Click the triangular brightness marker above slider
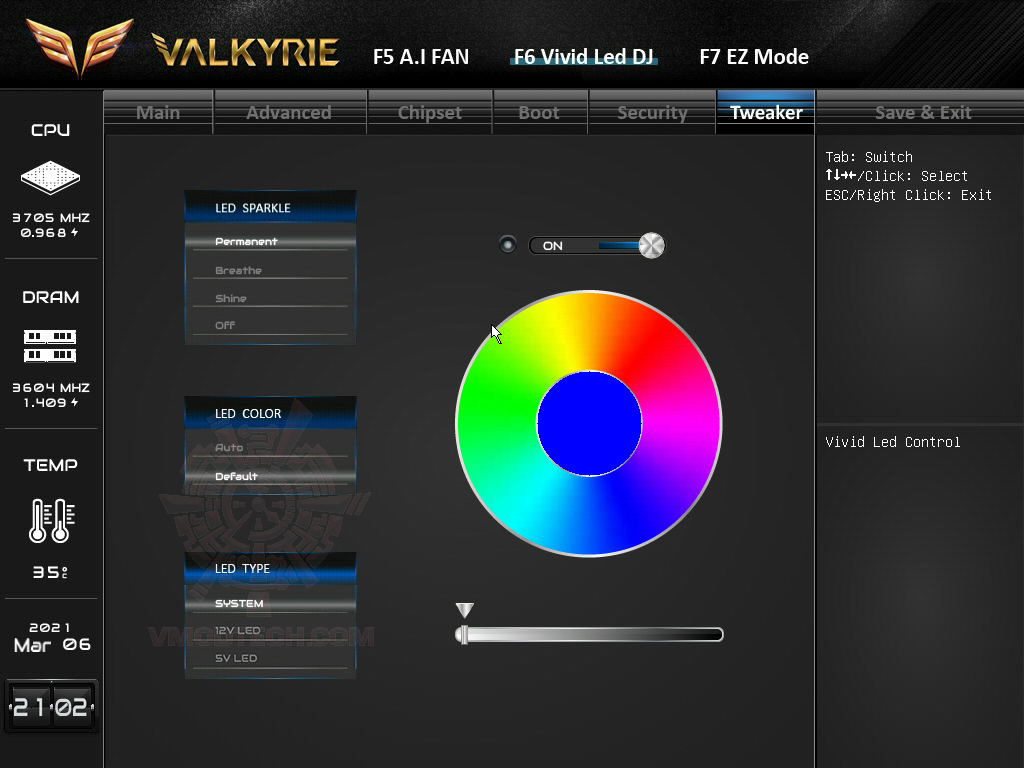Screen dimensions: 1024x768 (464, 610)
